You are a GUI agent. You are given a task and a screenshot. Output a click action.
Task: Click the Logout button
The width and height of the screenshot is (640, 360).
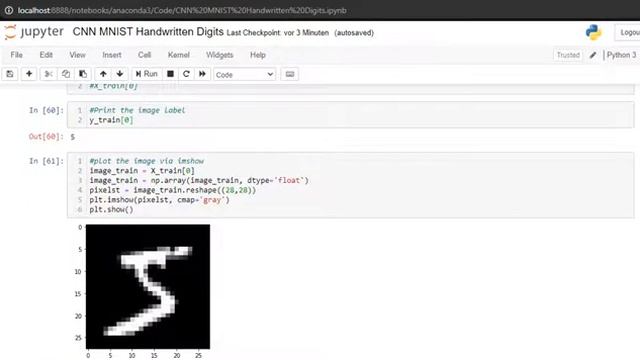tap(628, 33)
